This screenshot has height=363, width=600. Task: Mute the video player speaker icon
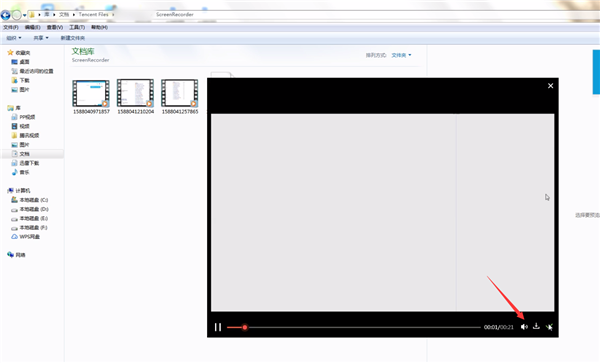[524, 327]
